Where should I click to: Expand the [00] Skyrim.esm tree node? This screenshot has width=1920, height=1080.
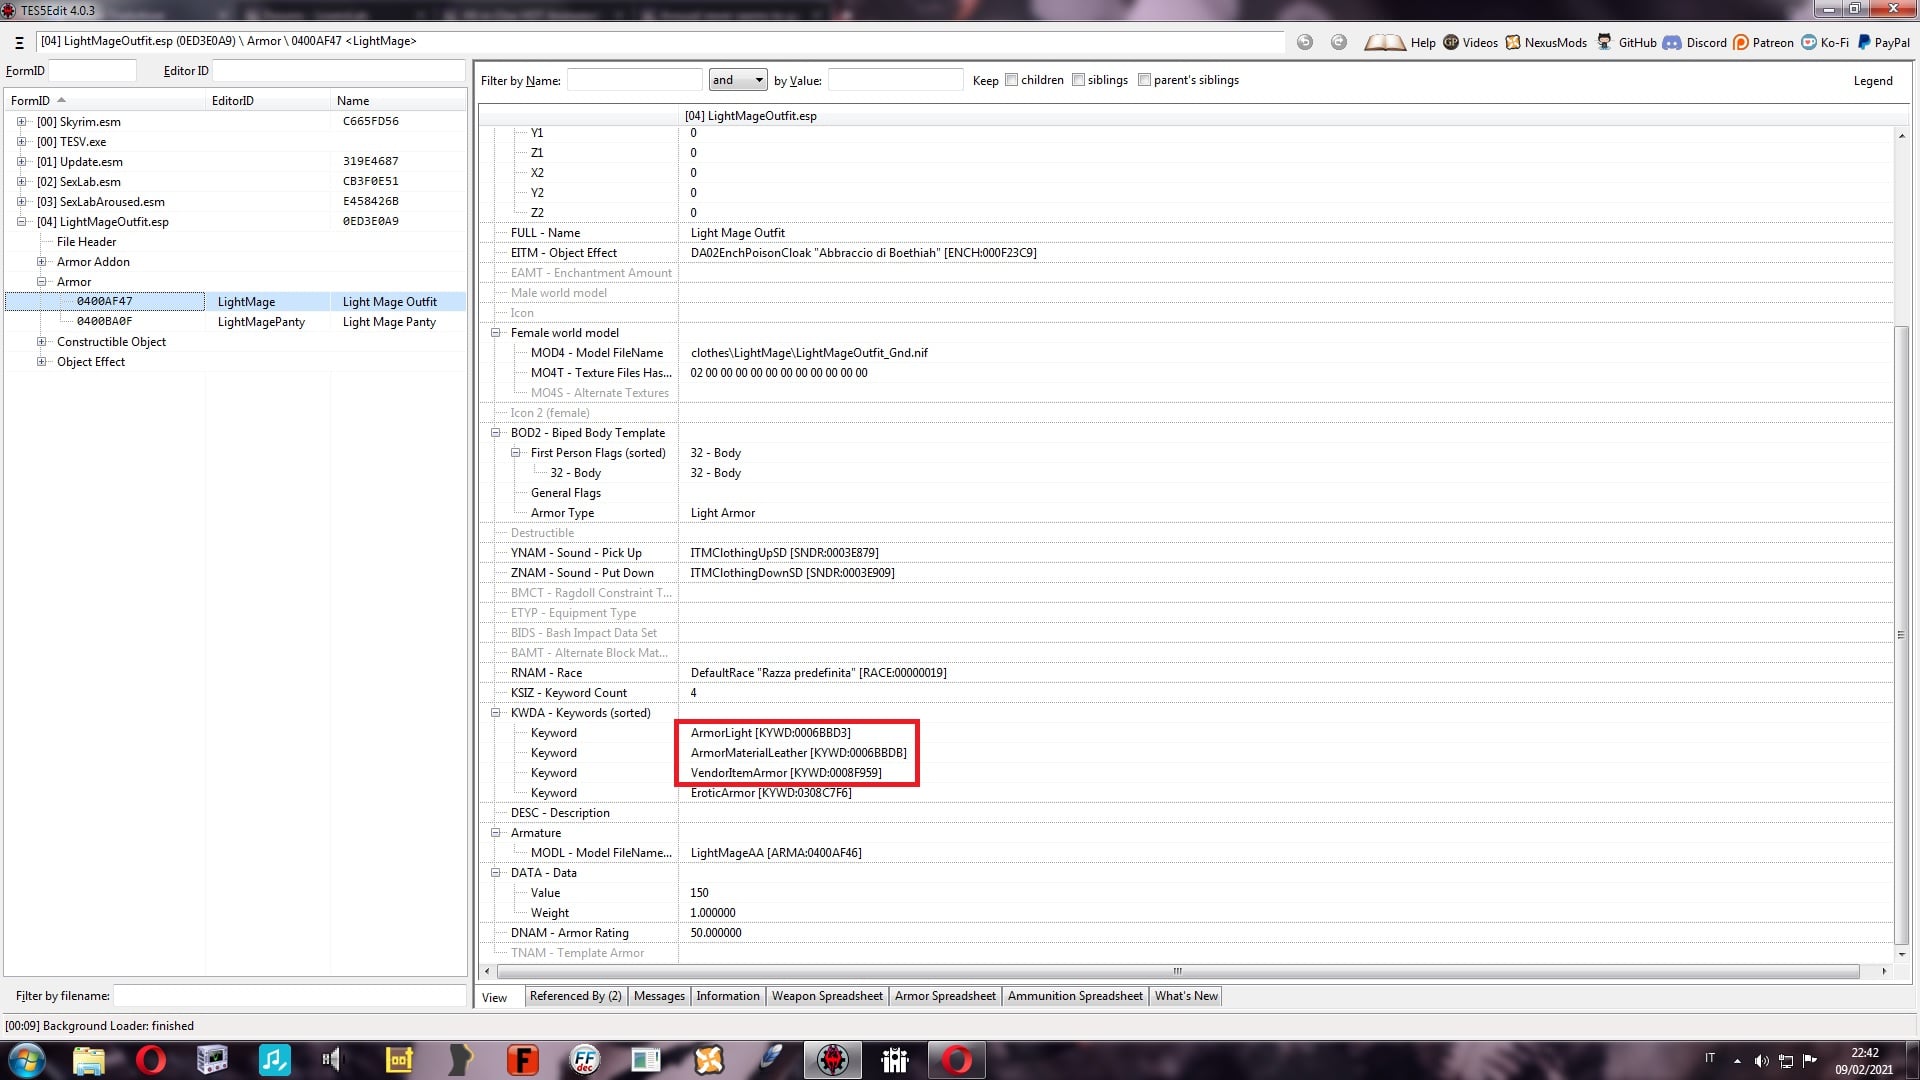(21, 122)
